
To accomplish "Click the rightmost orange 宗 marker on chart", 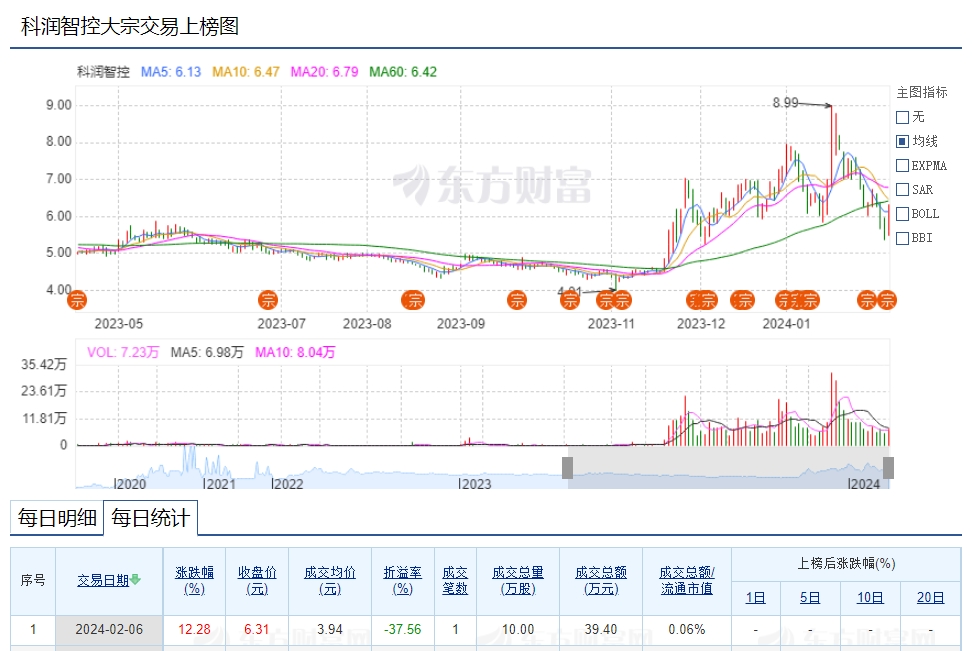I will pos(886,299).
